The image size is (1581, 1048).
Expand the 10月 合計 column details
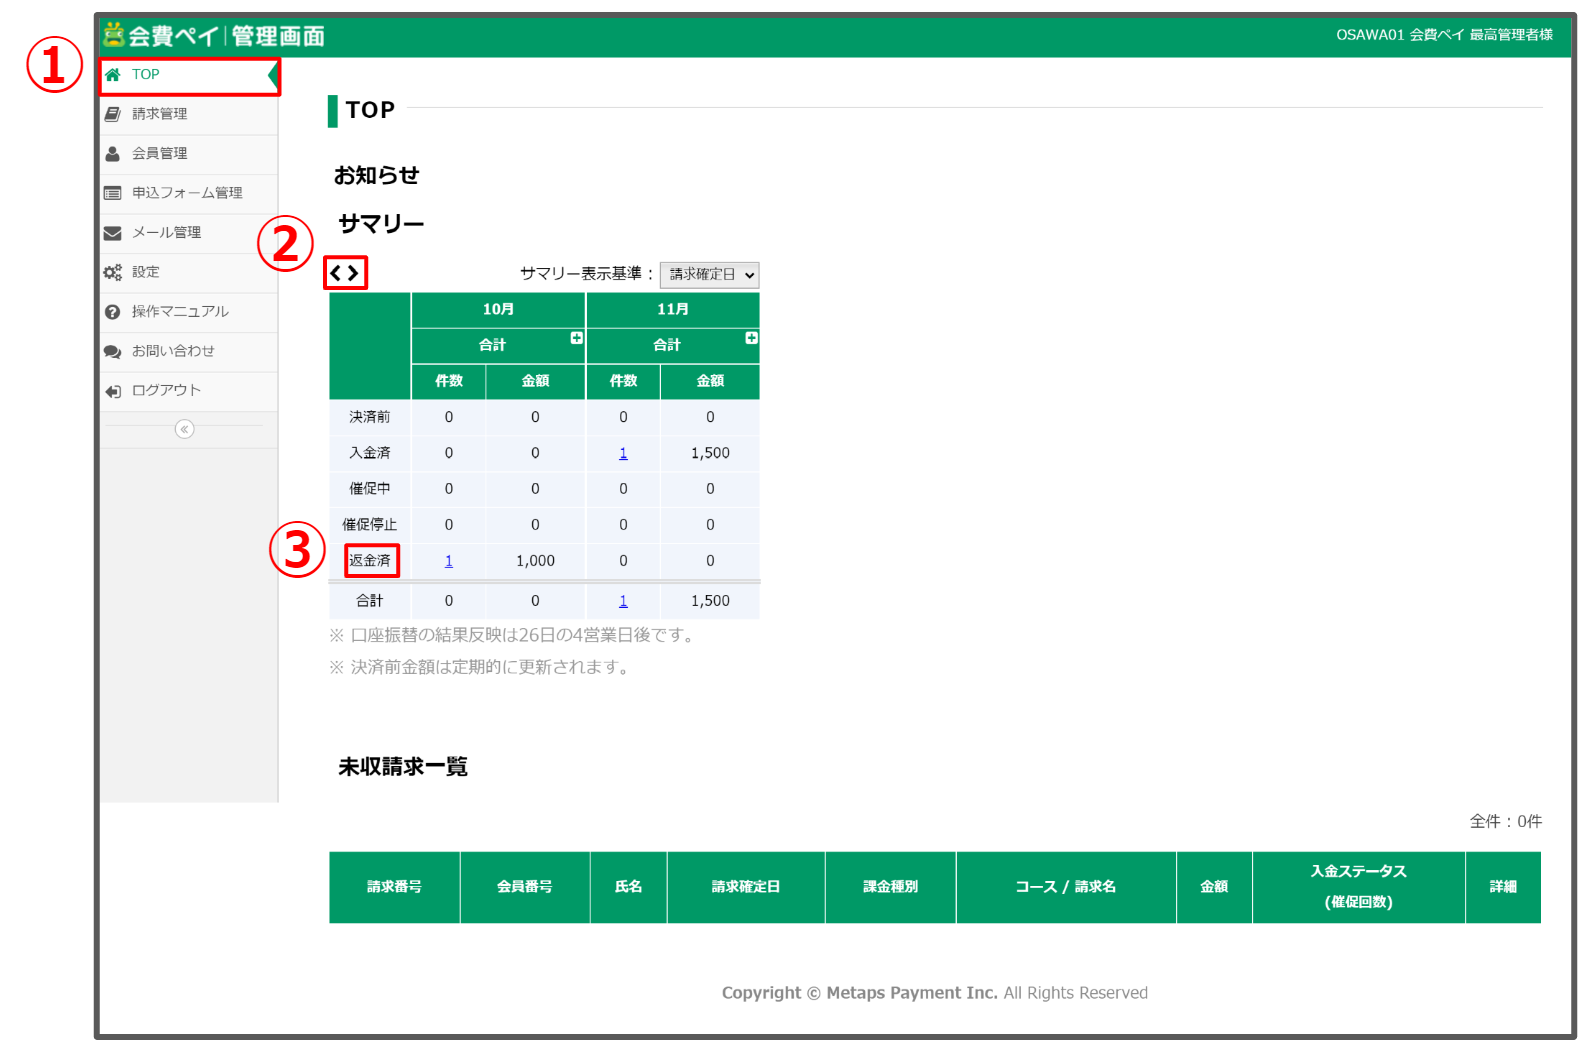(x=576, y=338)
